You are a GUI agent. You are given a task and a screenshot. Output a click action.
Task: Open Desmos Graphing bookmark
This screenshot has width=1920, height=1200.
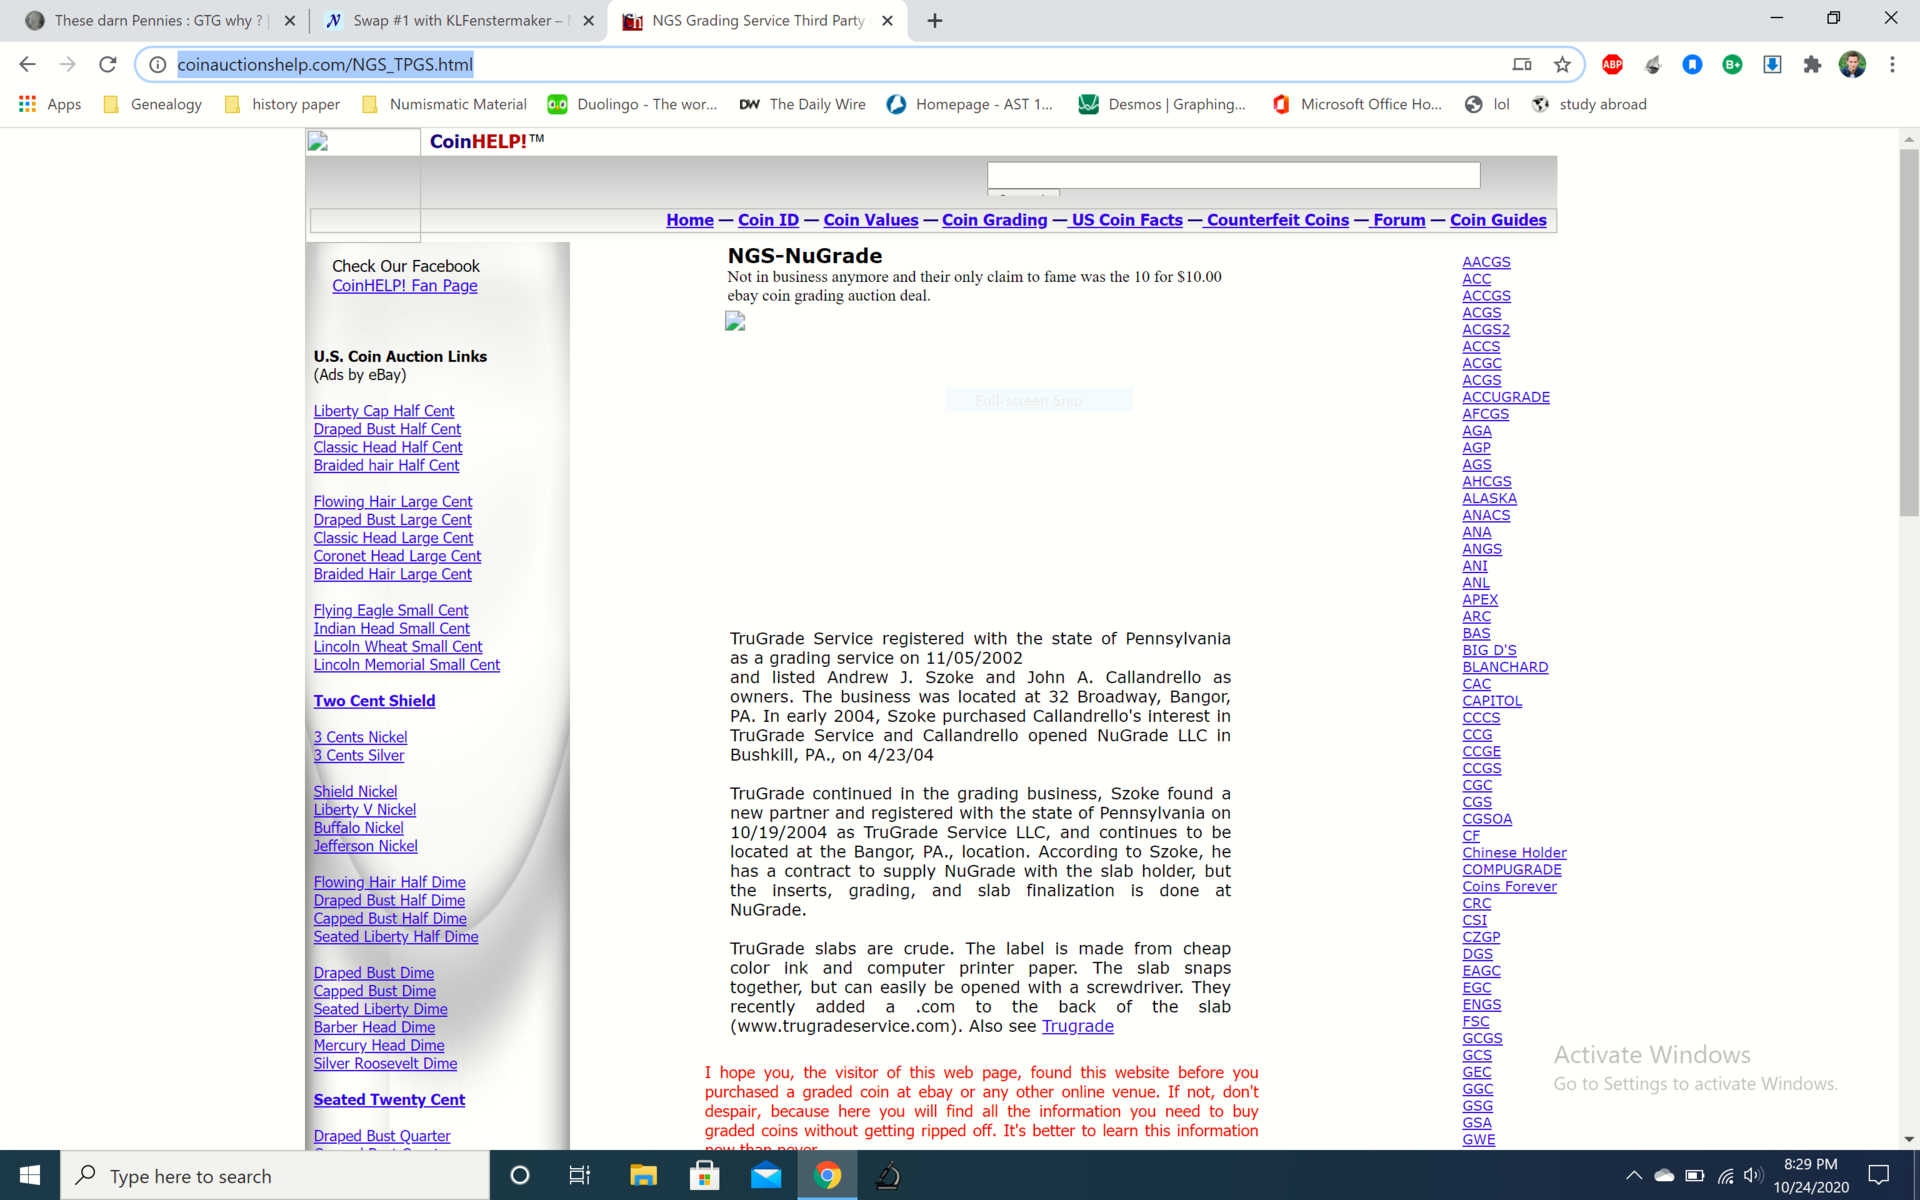coord(1162,104)
